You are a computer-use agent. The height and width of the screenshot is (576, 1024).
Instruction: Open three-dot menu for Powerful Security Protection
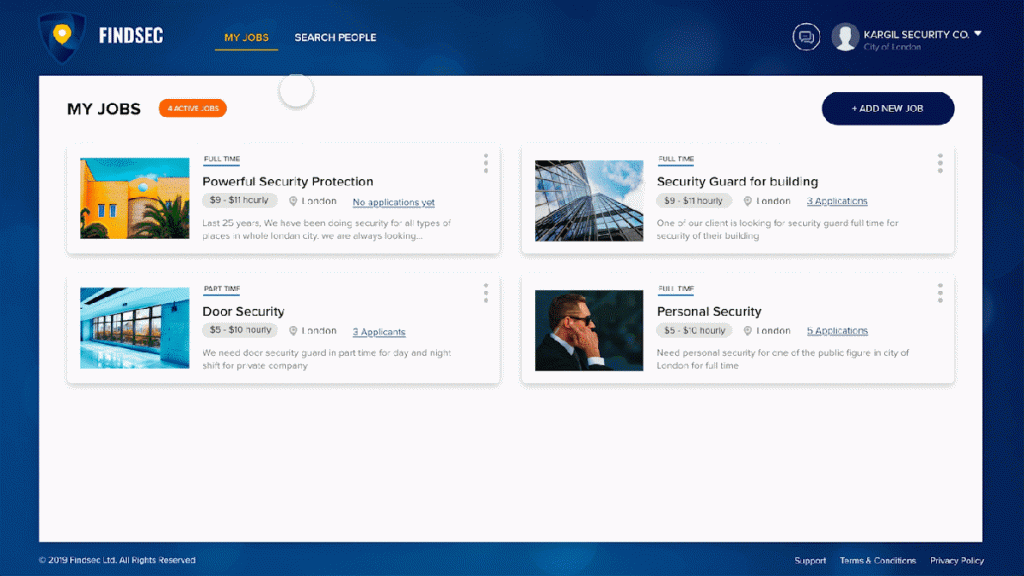[486, 163]
